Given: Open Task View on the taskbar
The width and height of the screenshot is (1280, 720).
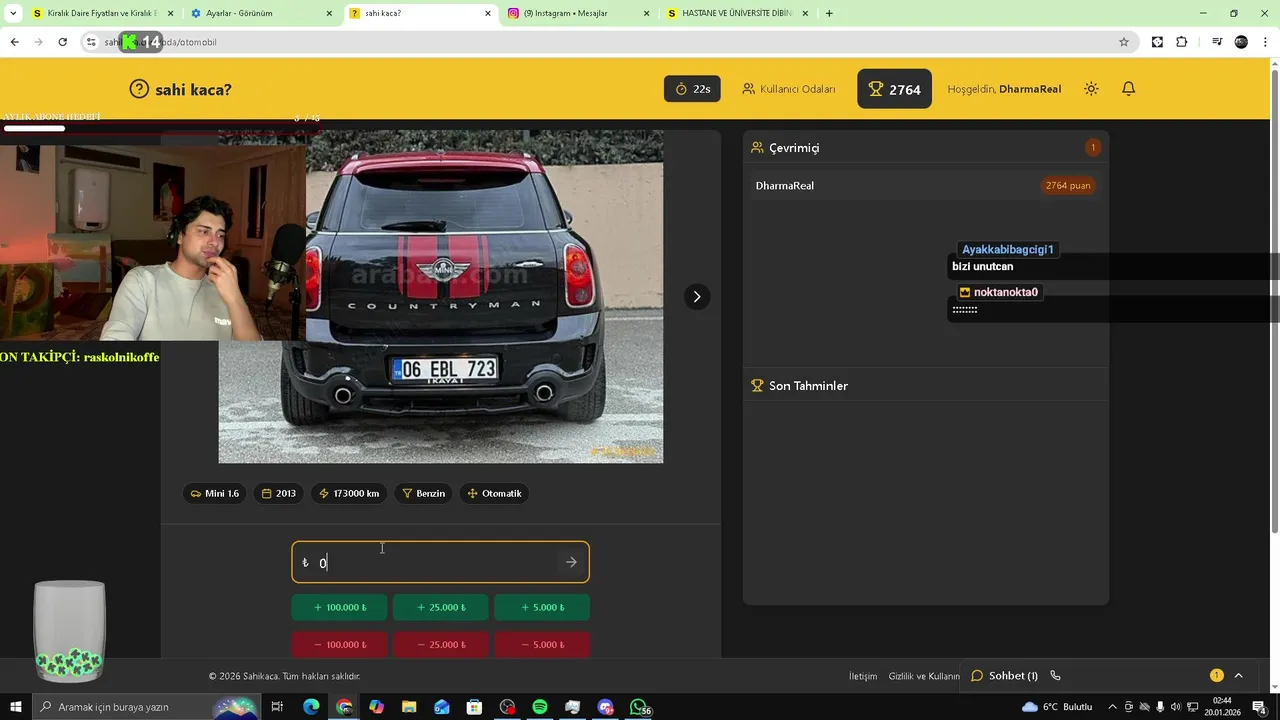Looking at the screenshot, I should click(277, 707).
